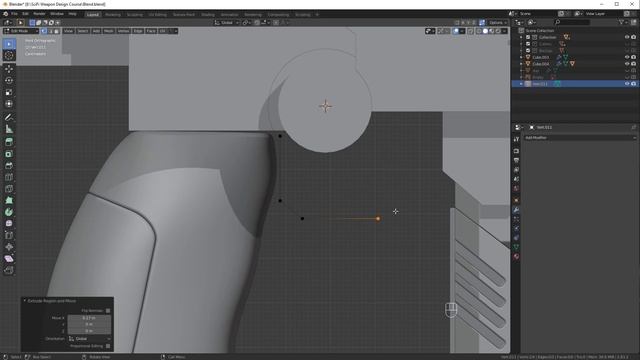Switch to the Shading workspace tab
This screenshot has height=360, width=640.
tap(208, 15)
